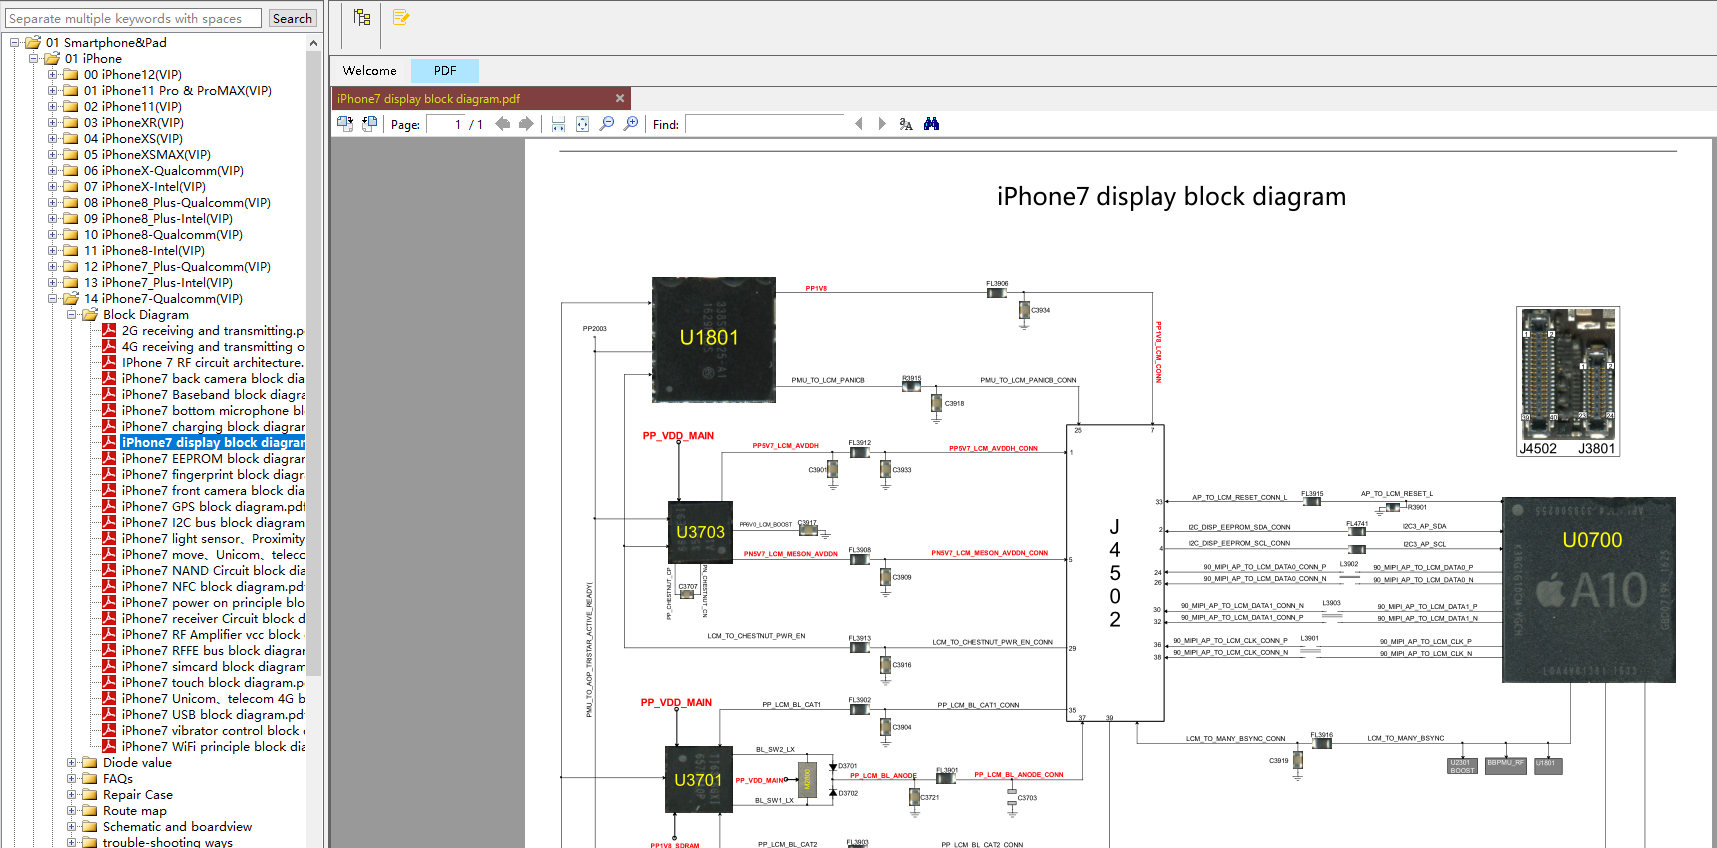Find next match arrow
The height and width of the screenshot is (848, 1717).
click(882, 124)
